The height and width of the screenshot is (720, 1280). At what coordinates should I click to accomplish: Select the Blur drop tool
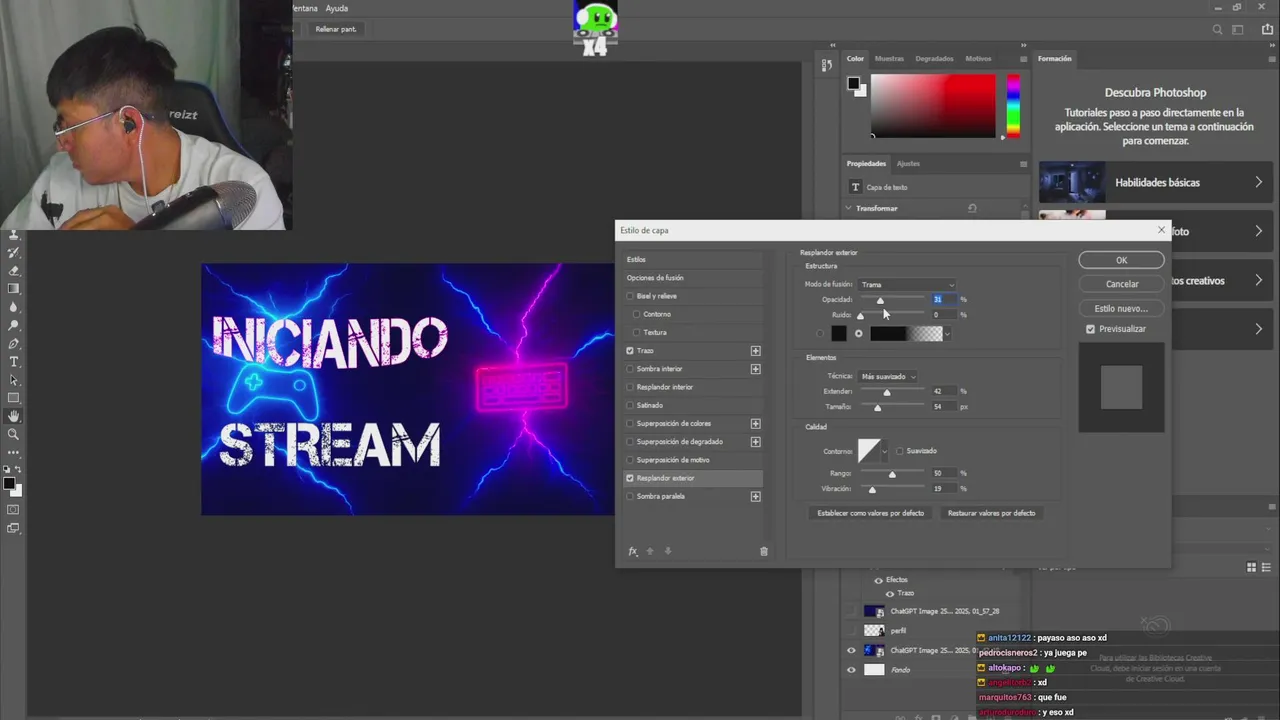(x=14, y=307)
